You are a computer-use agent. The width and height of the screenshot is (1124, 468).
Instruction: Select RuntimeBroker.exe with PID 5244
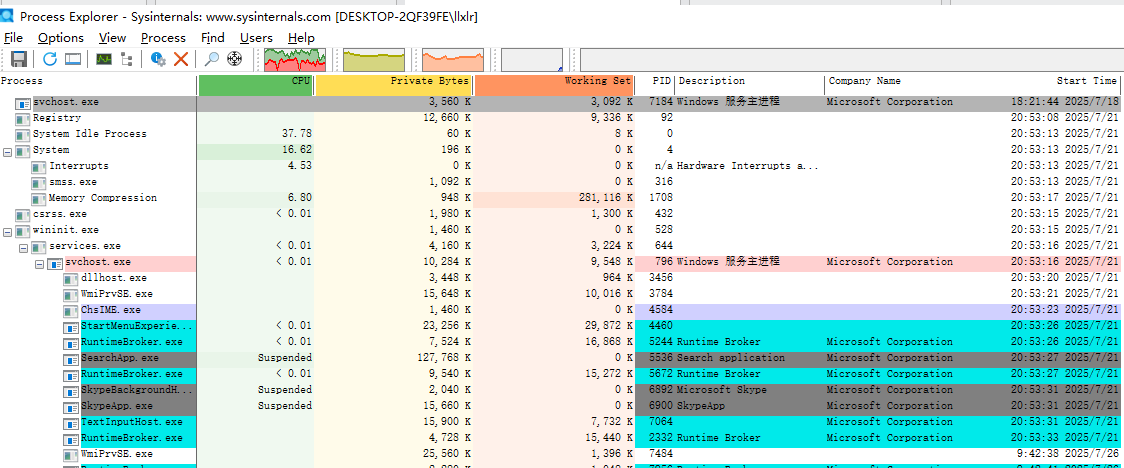(x=562, y=343)
